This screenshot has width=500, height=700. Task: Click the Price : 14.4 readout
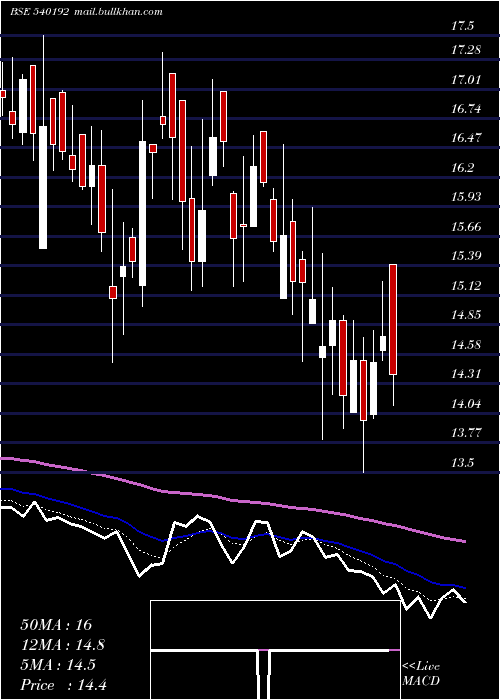point(63,685)
